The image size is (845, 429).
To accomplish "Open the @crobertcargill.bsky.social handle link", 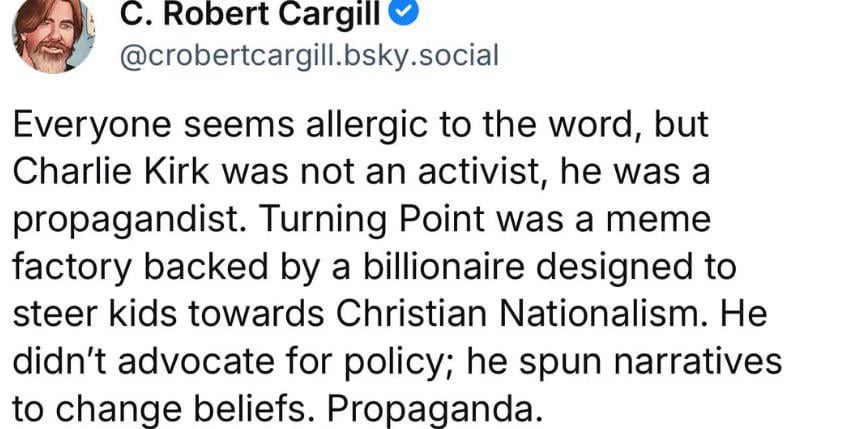I will [x=308, y=54].
